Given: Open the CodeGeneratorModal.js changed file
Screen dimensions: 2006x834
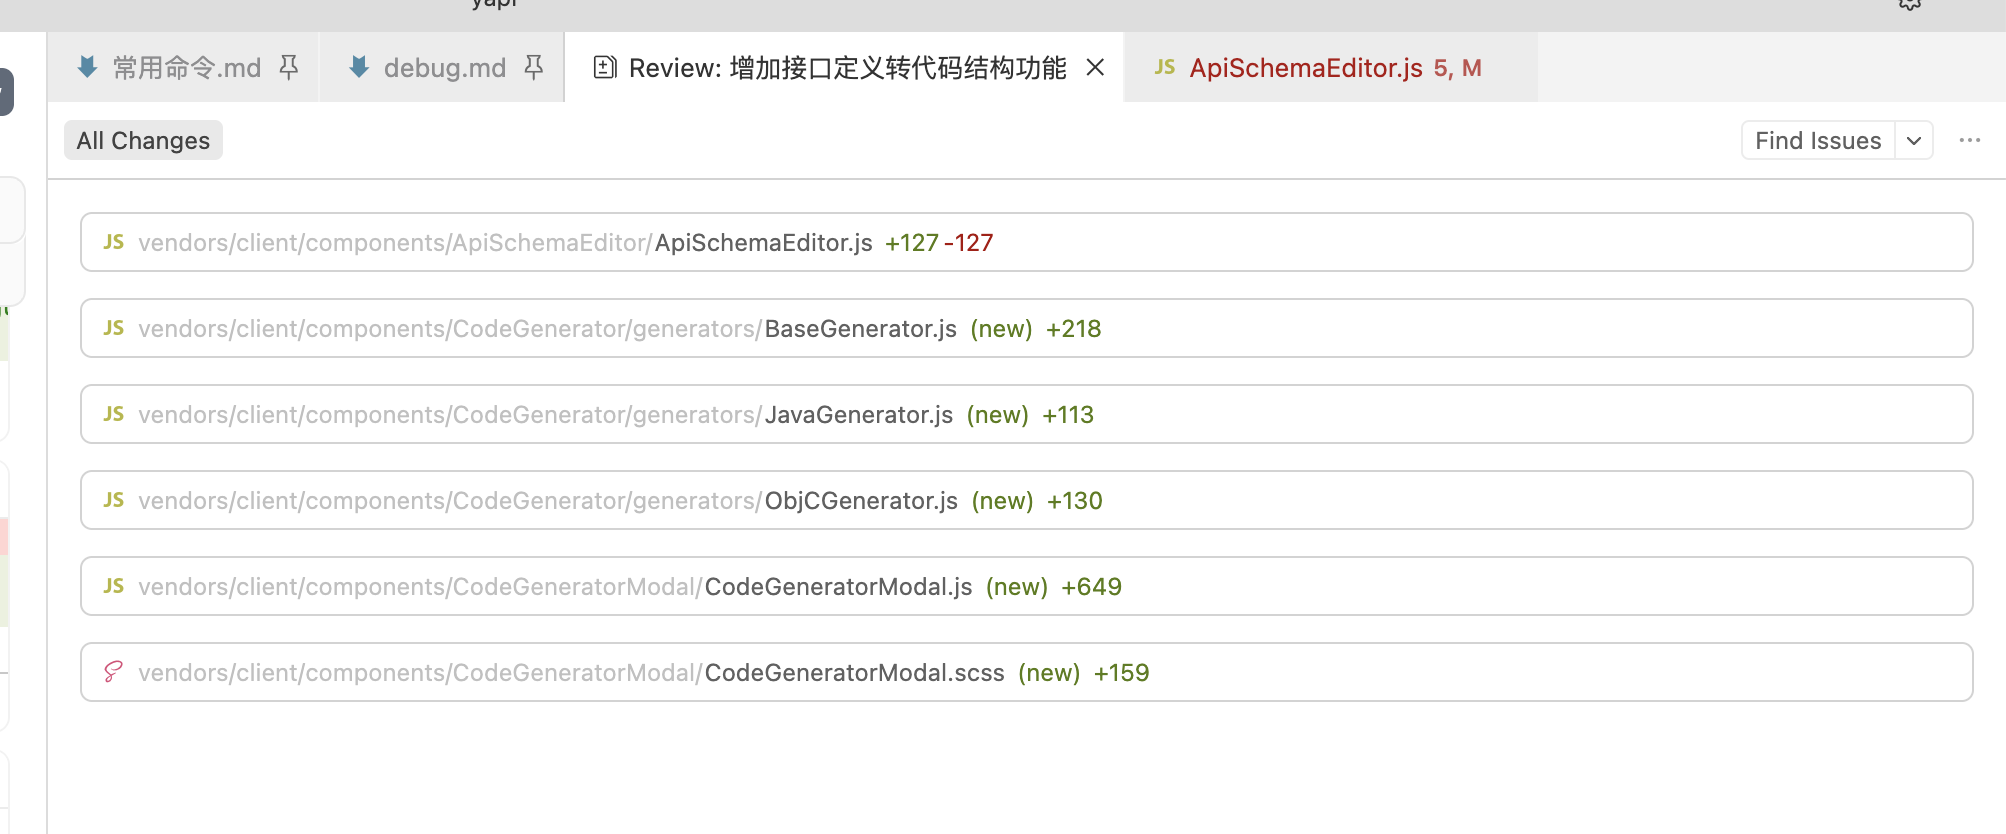Looking at the screenshot, I should (x=839, y=587).
